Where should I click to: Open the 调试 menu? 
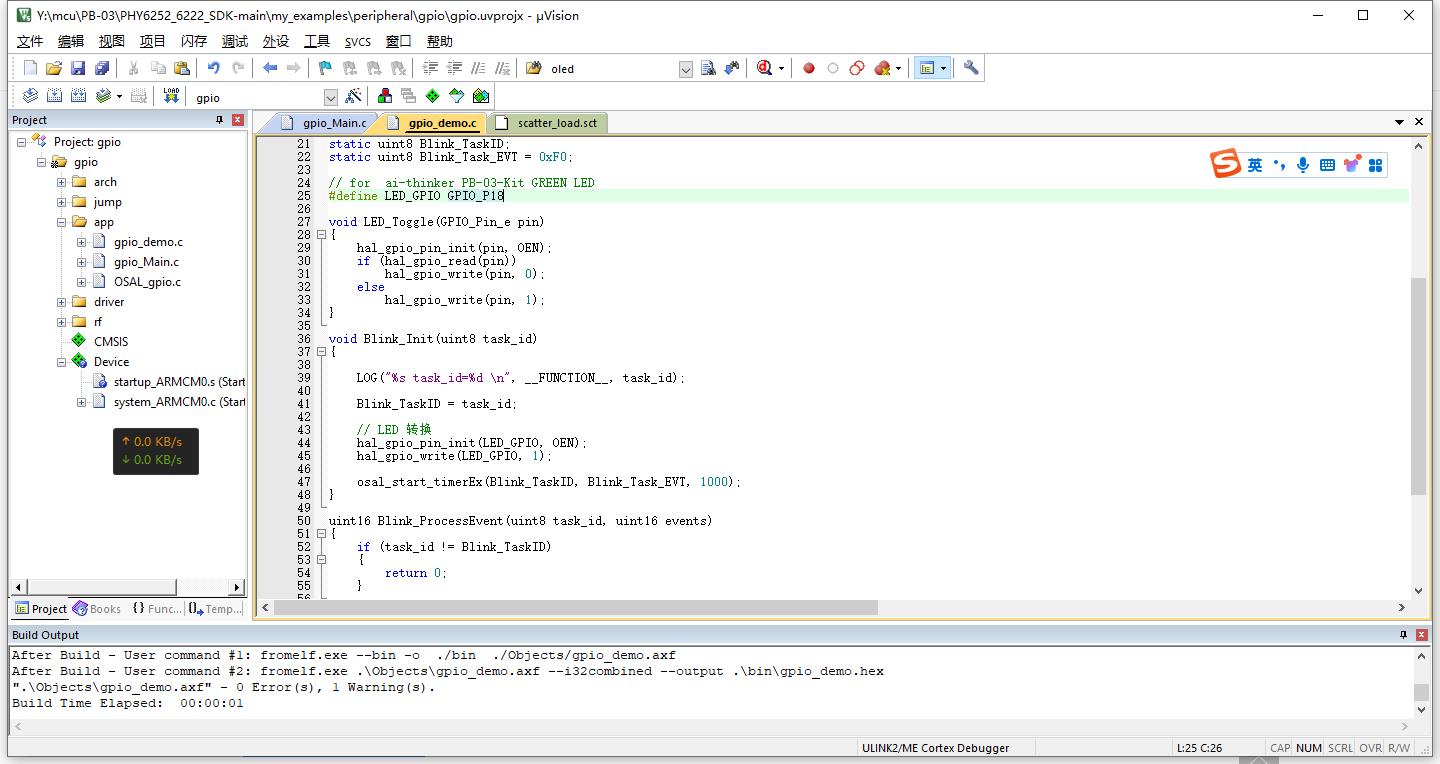tap(235, 41)
